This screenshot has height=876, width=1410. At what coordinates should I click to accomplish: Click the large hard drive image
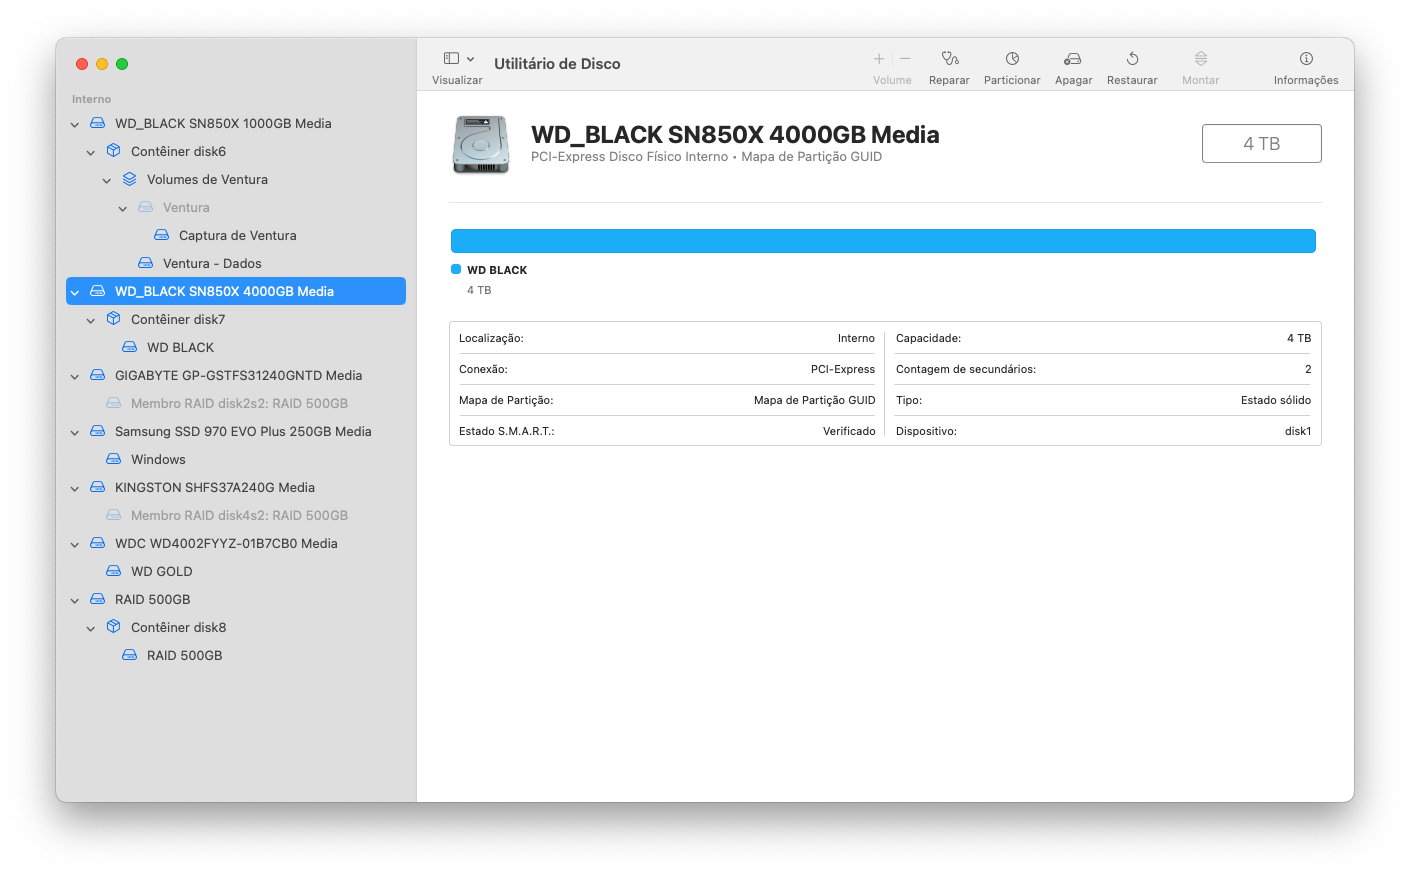481,145
